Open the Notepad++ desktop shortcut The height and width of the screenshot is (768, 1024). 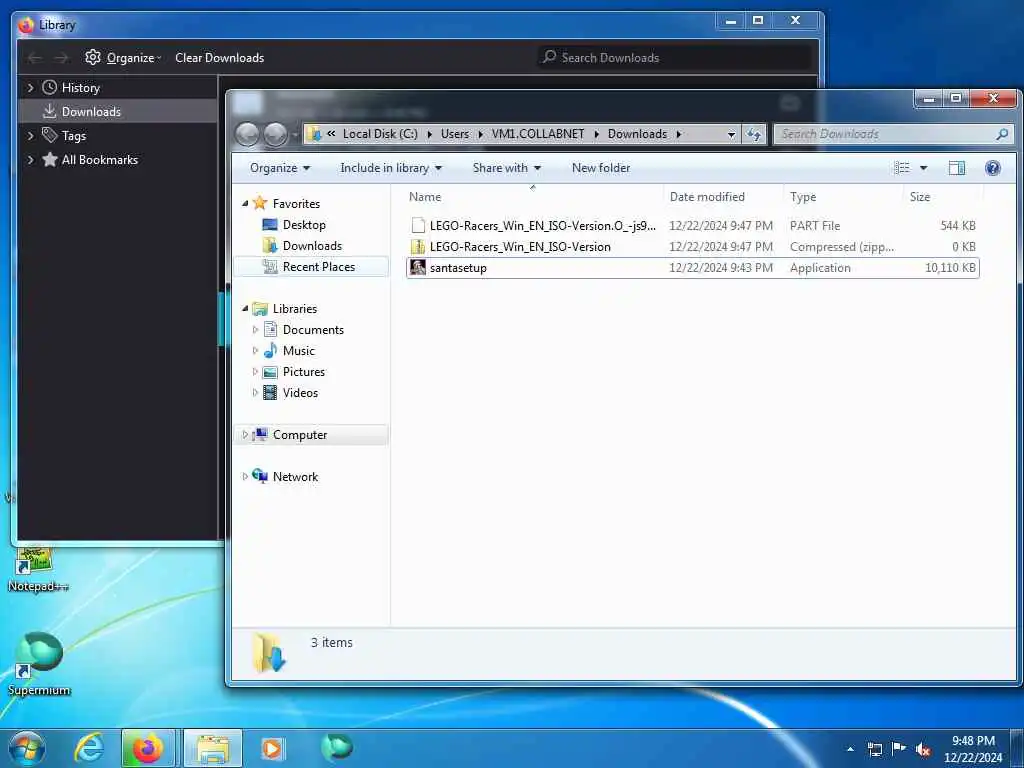click(x=37, y=569)
